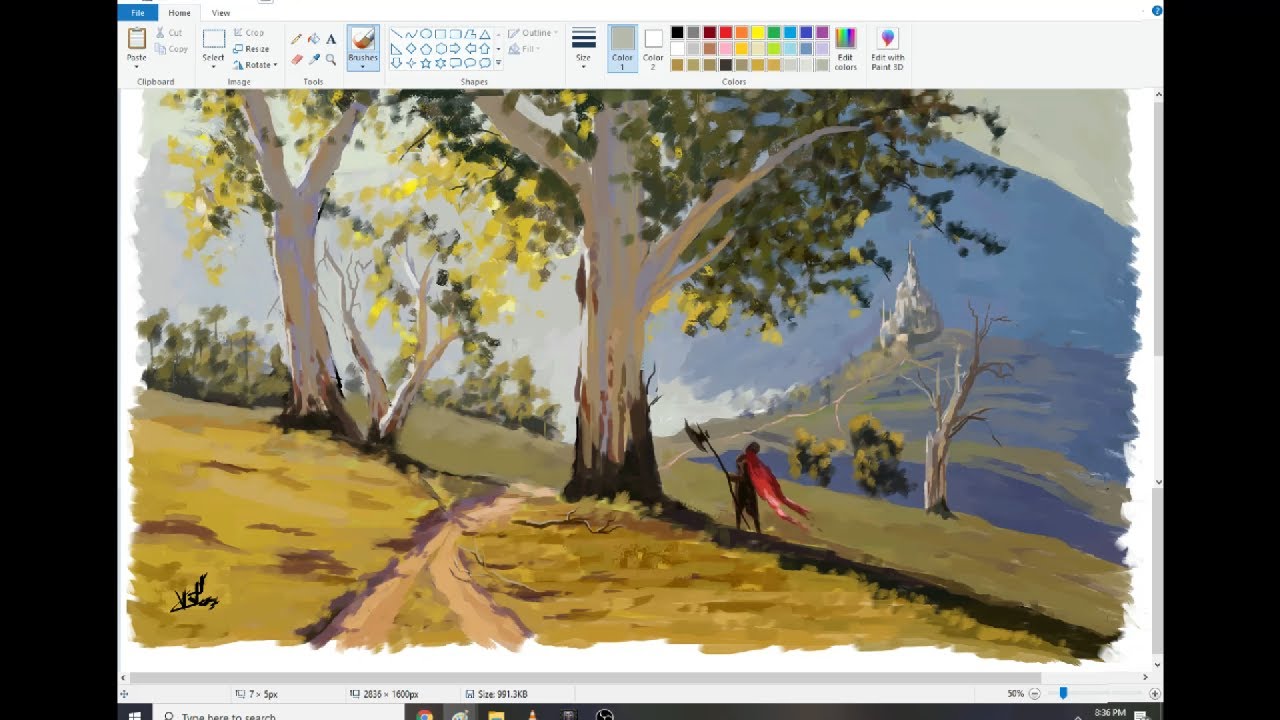This screenshot has width=1280, height=720.
Task: Choose the Line shape
Action: click(396, 34)
